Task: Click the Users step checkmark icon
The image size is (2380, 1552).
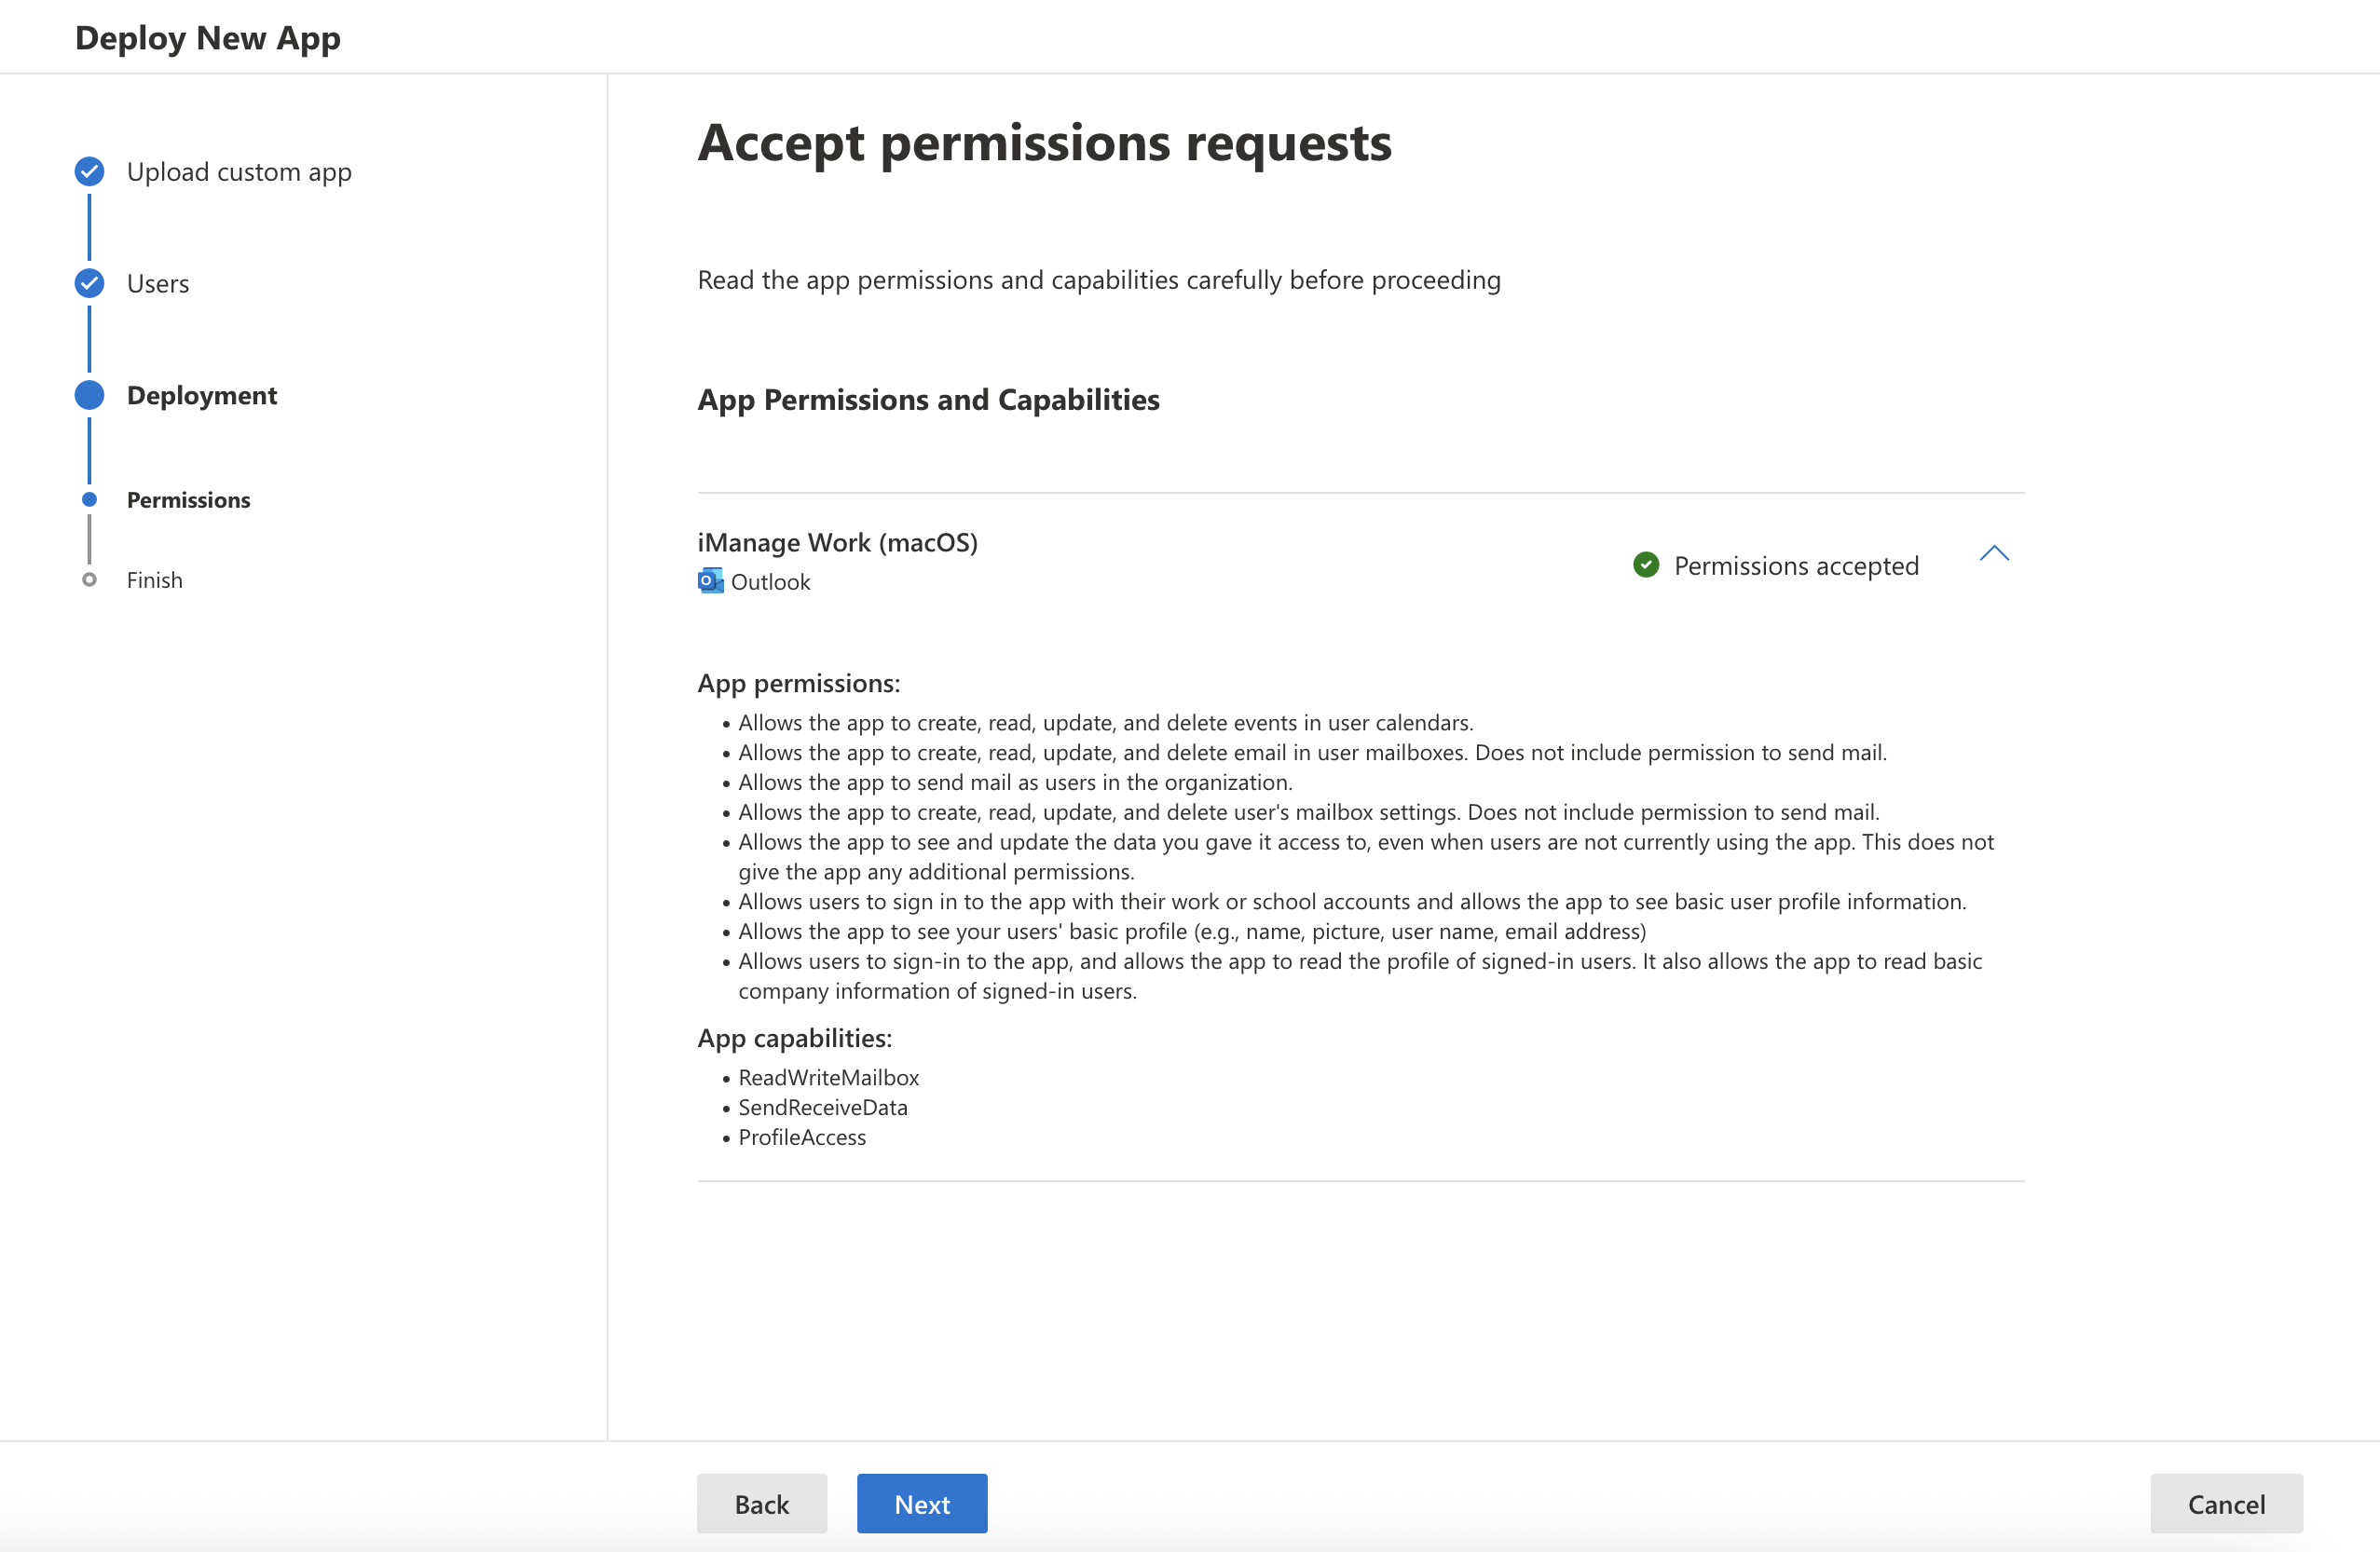Action: pyautogui.click(x=89, y=283)
